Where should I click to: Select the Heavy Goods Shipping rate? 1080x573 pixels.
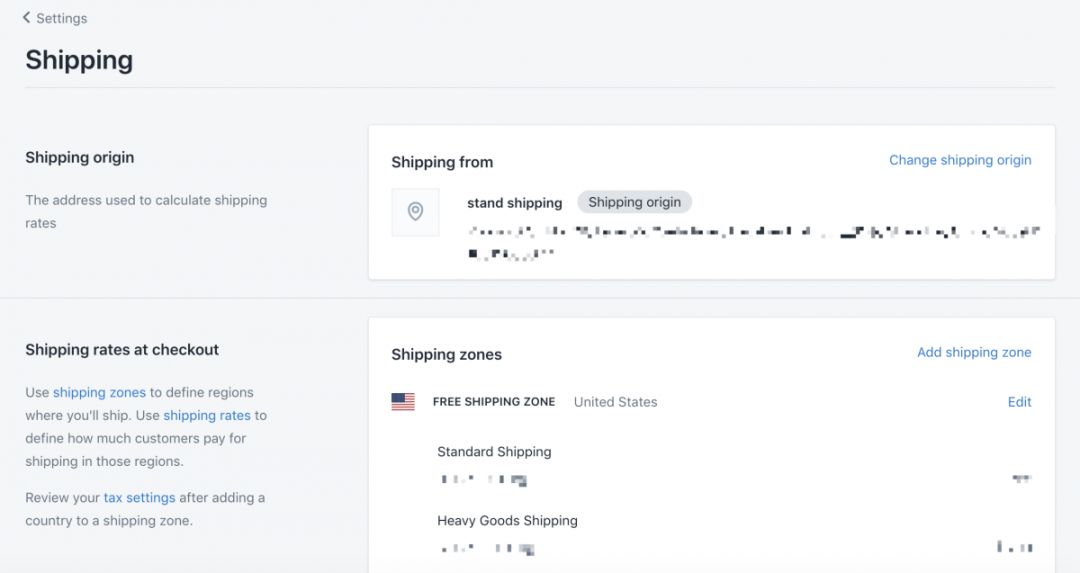[x=507, y=521]
